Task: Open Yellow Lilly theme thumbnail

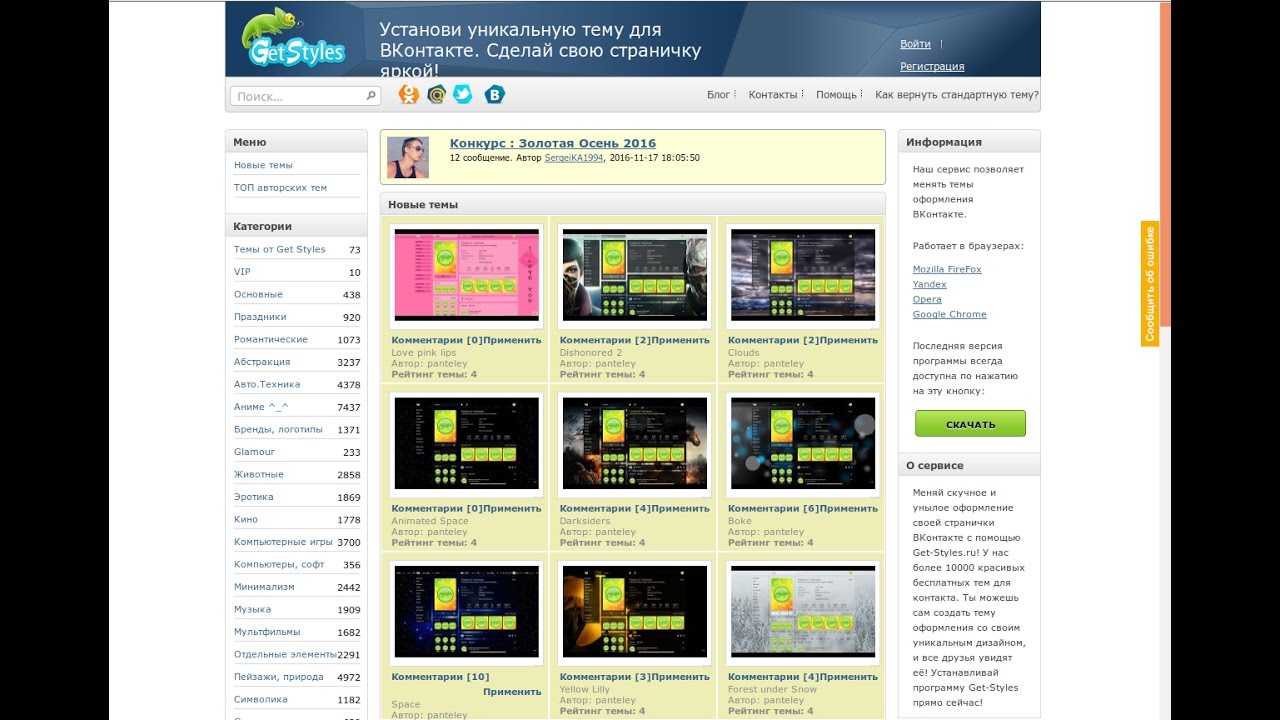Action: [x=635, y=612]
